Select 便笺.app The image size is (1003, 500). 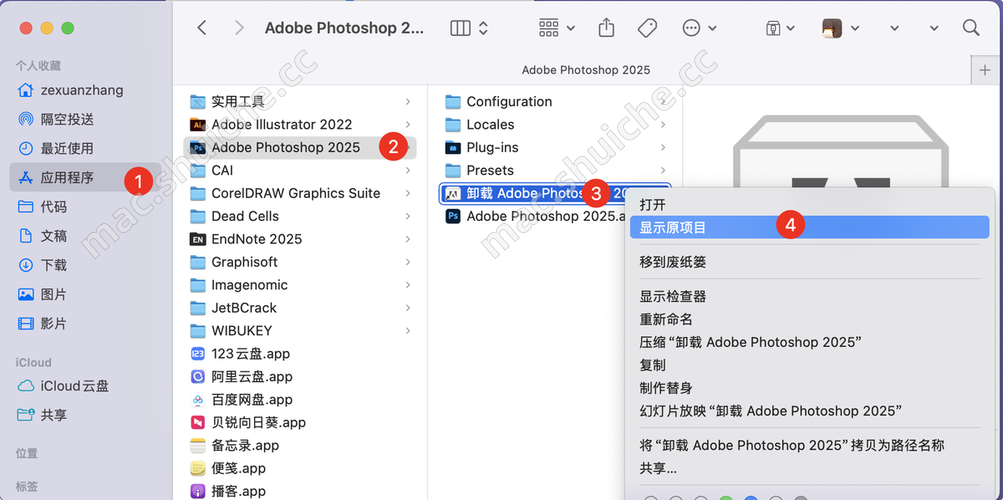pyautogui.click(x=300, y=469)
